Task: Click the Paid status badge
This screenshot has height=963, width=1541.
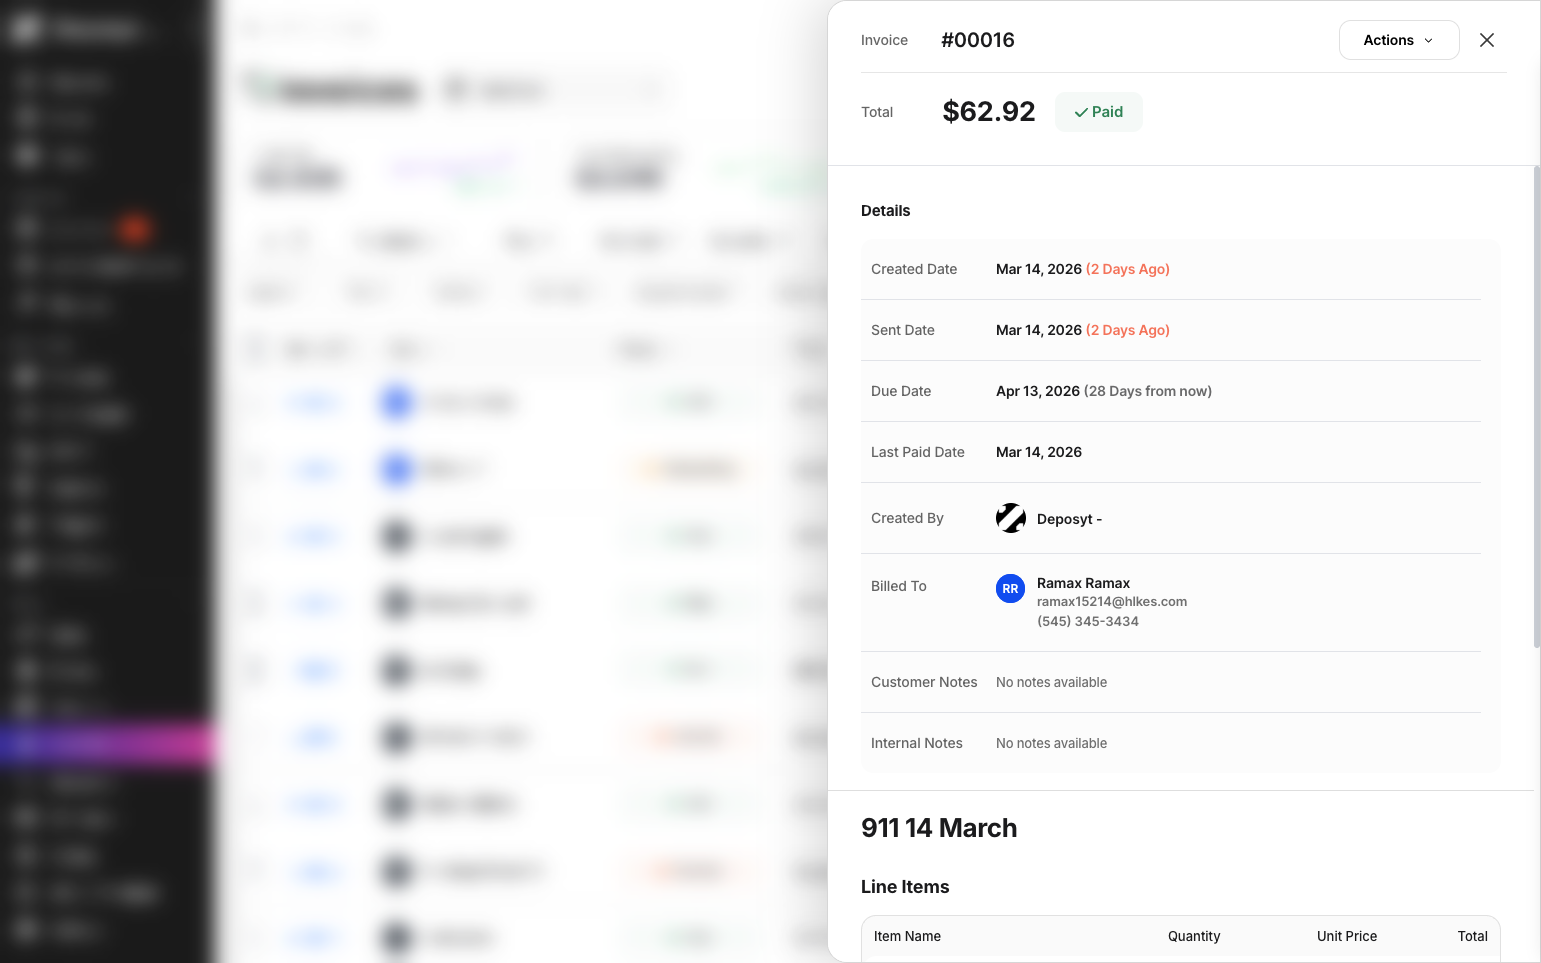Action: [1098, 112]
